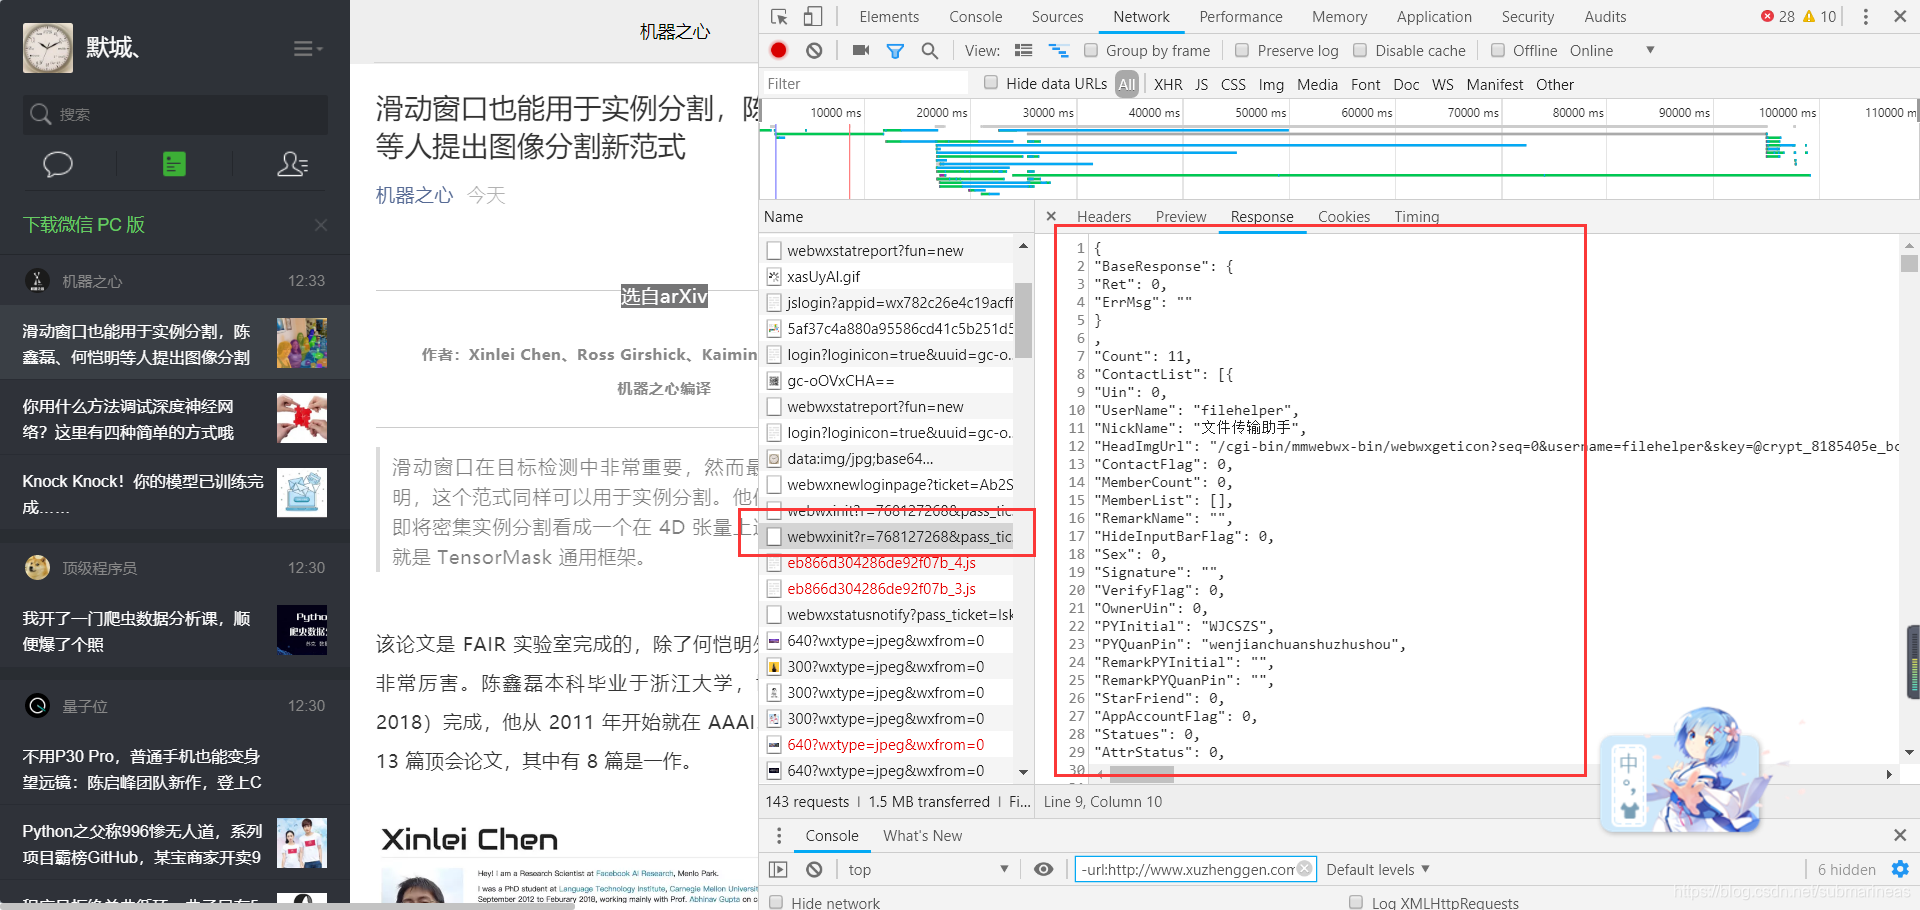This screenshot has width=1920, height=910.
Task: Select the All request type filter
Action: 1127,84
